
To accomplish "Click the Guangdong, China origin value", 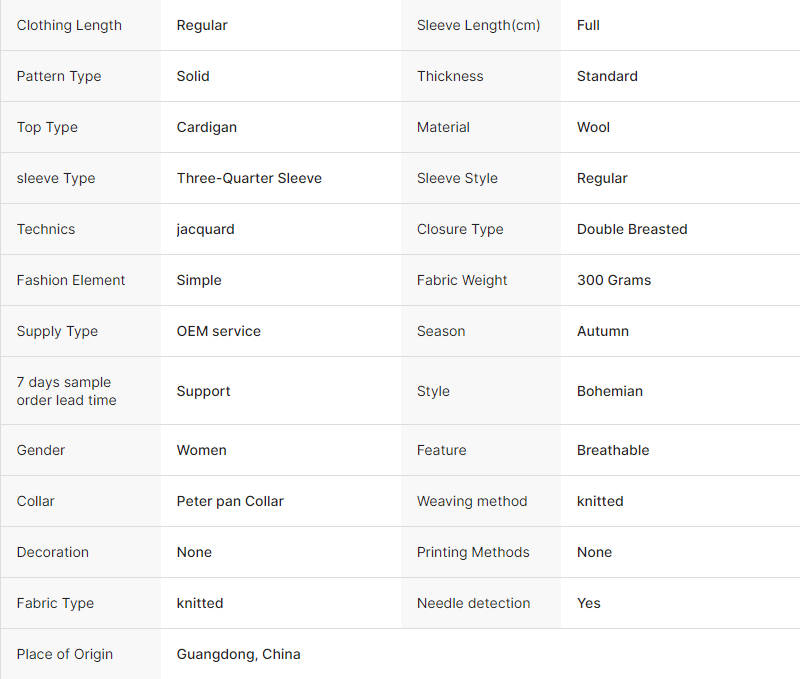I will pos(238,654).
